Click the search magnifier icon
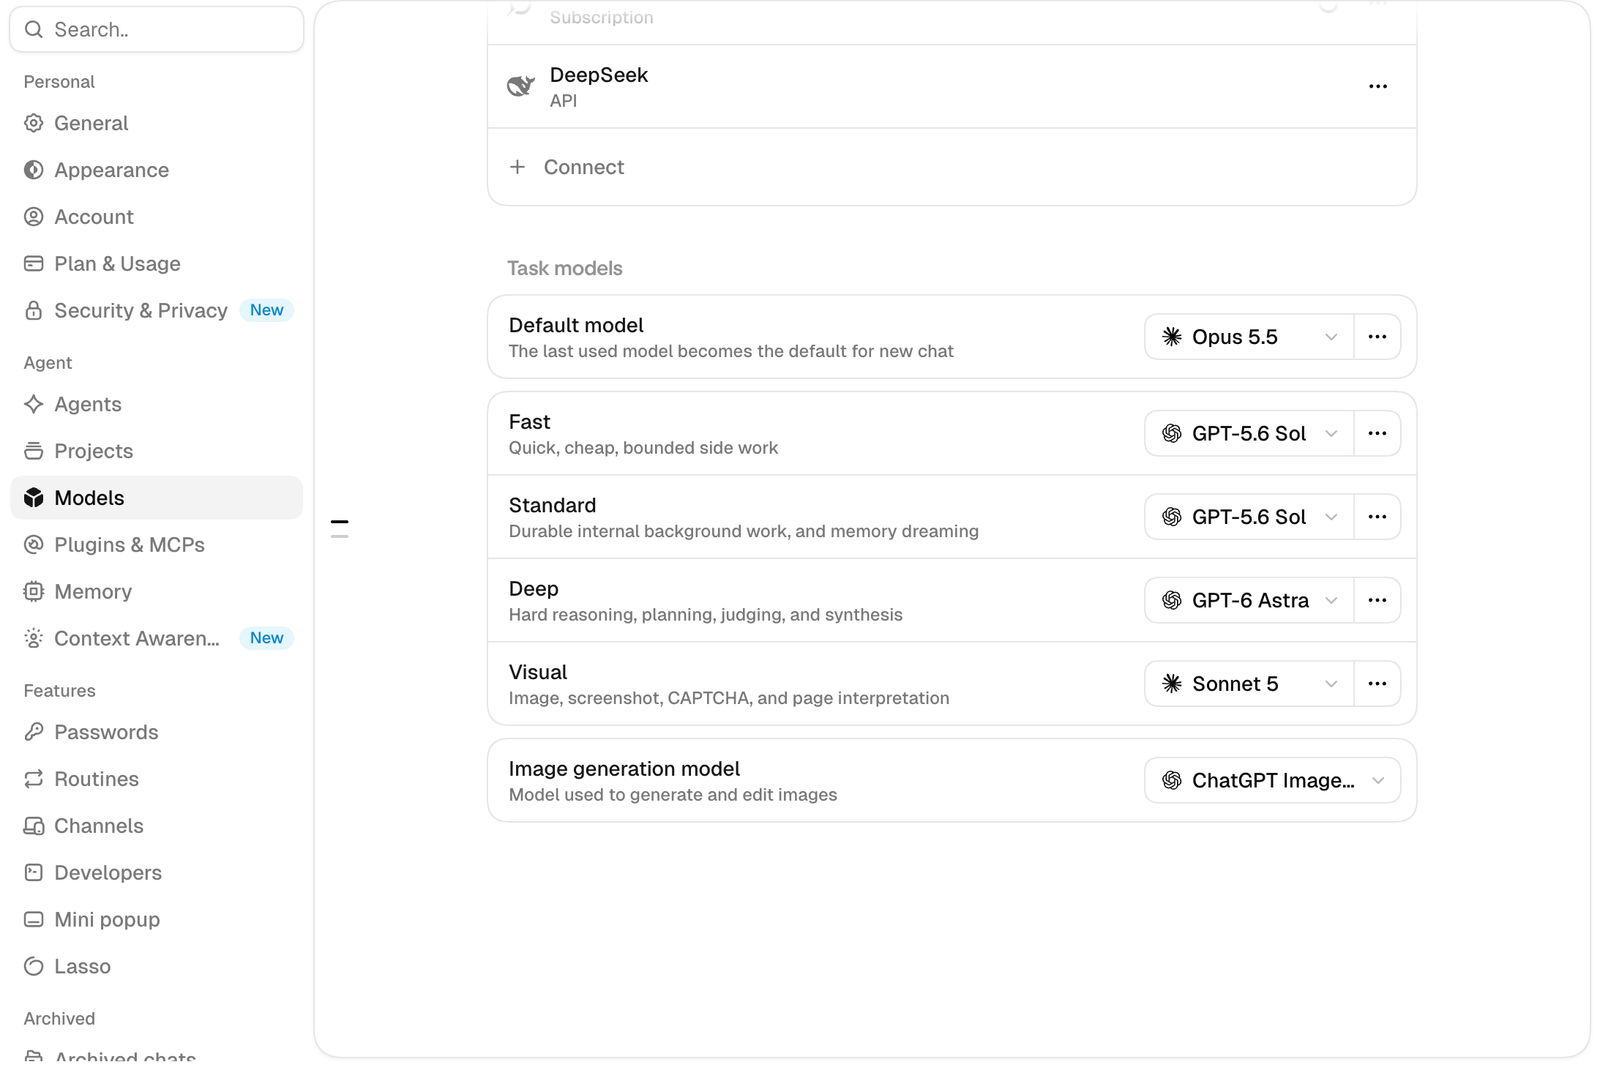 (34, 29)
